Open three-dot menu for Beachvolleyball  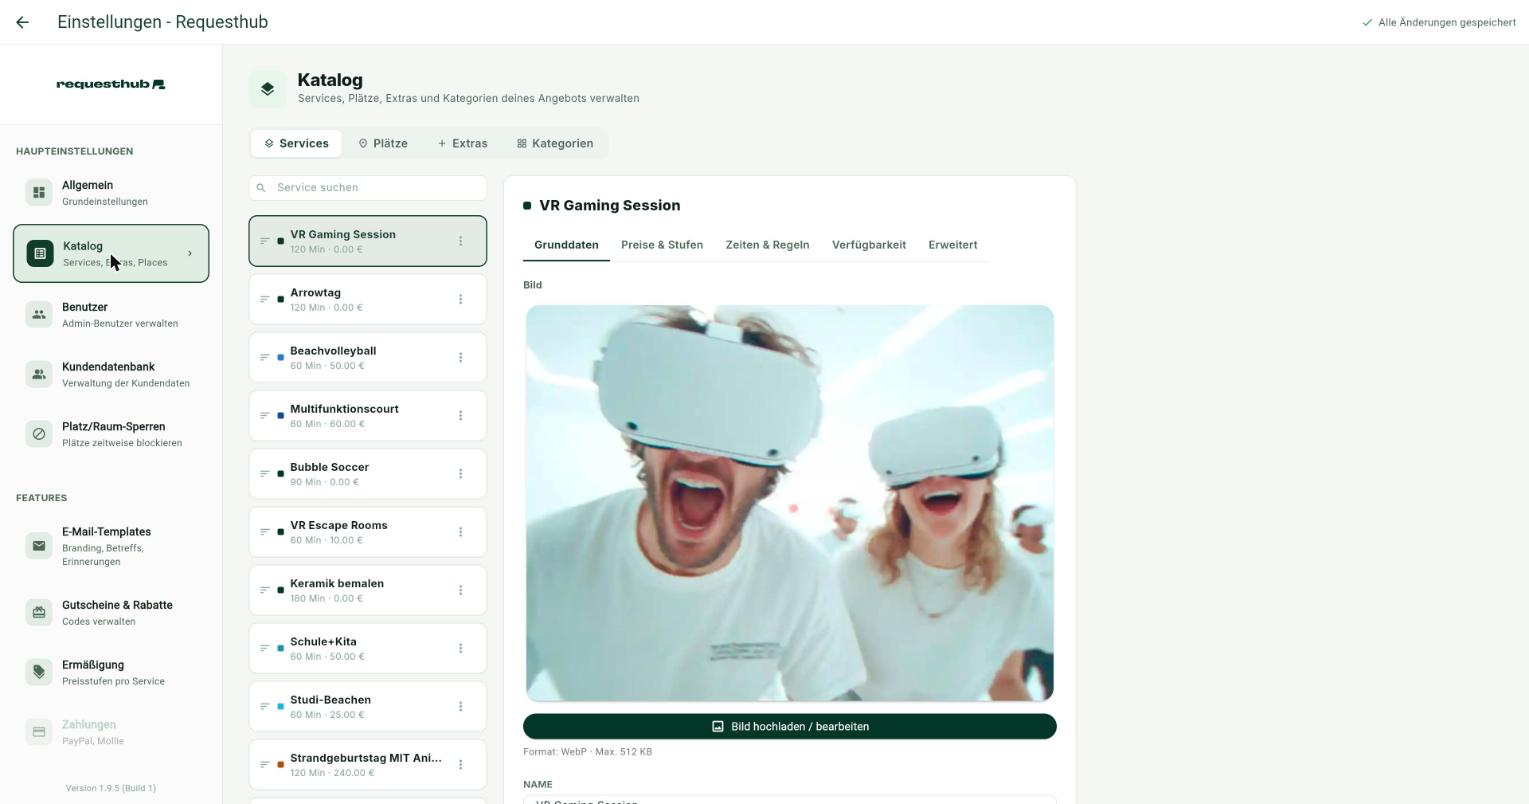(x=460, y=357)
